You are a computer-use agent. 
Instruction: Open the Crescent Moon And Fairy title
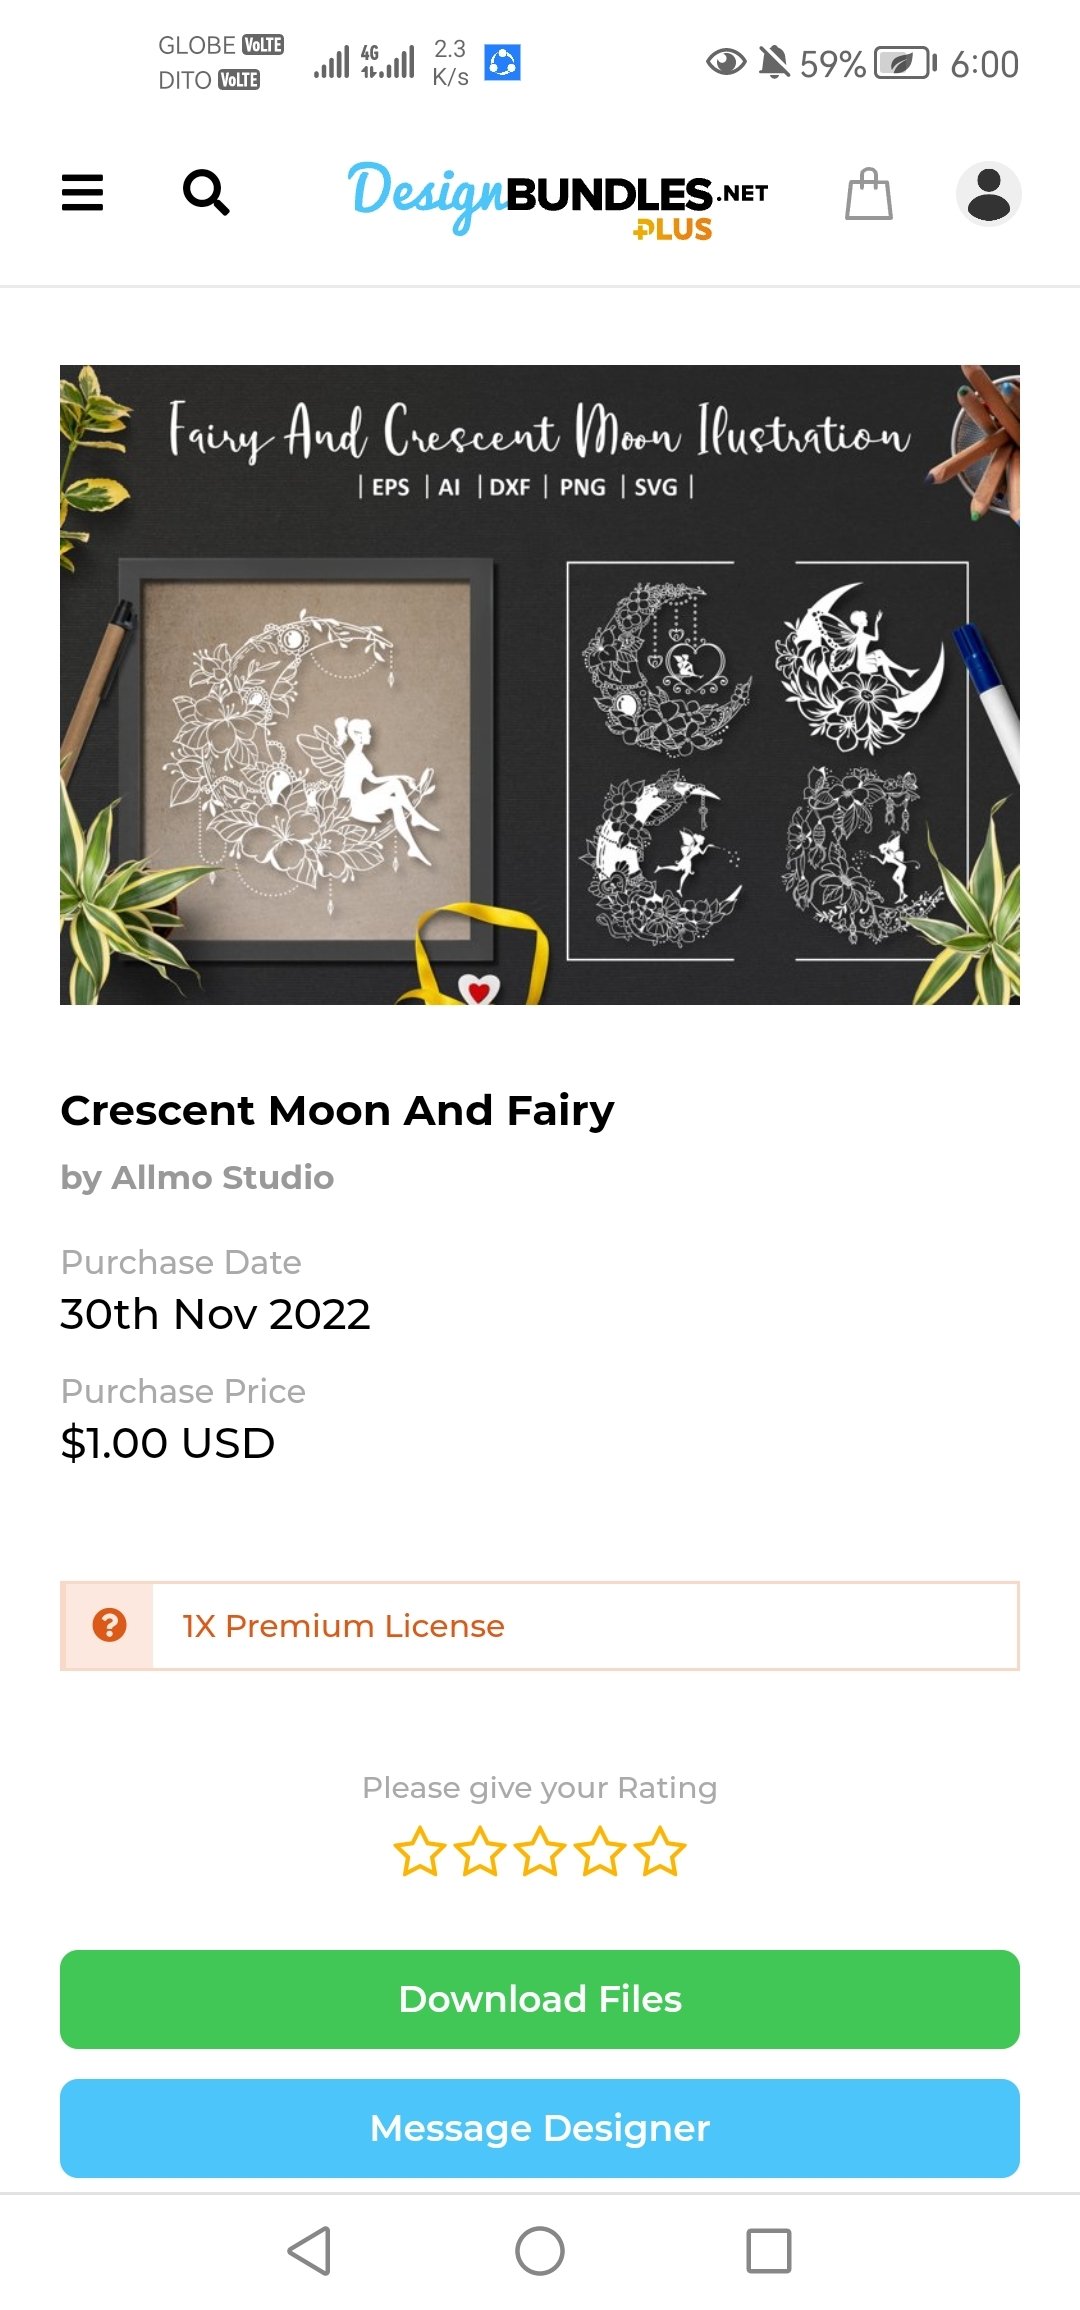click(337, 1110)
